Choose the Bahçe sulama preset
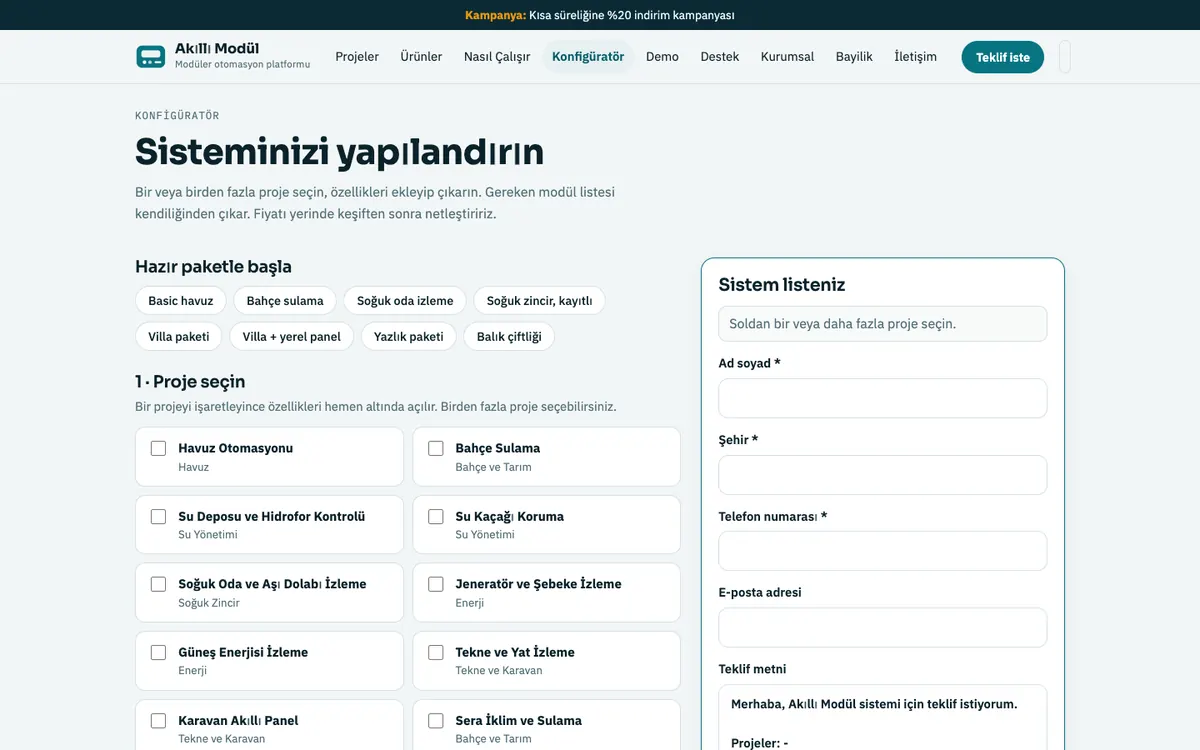The width and height of the screenshot is (1200, 750). pyautogui.click(x=285, y=301)
